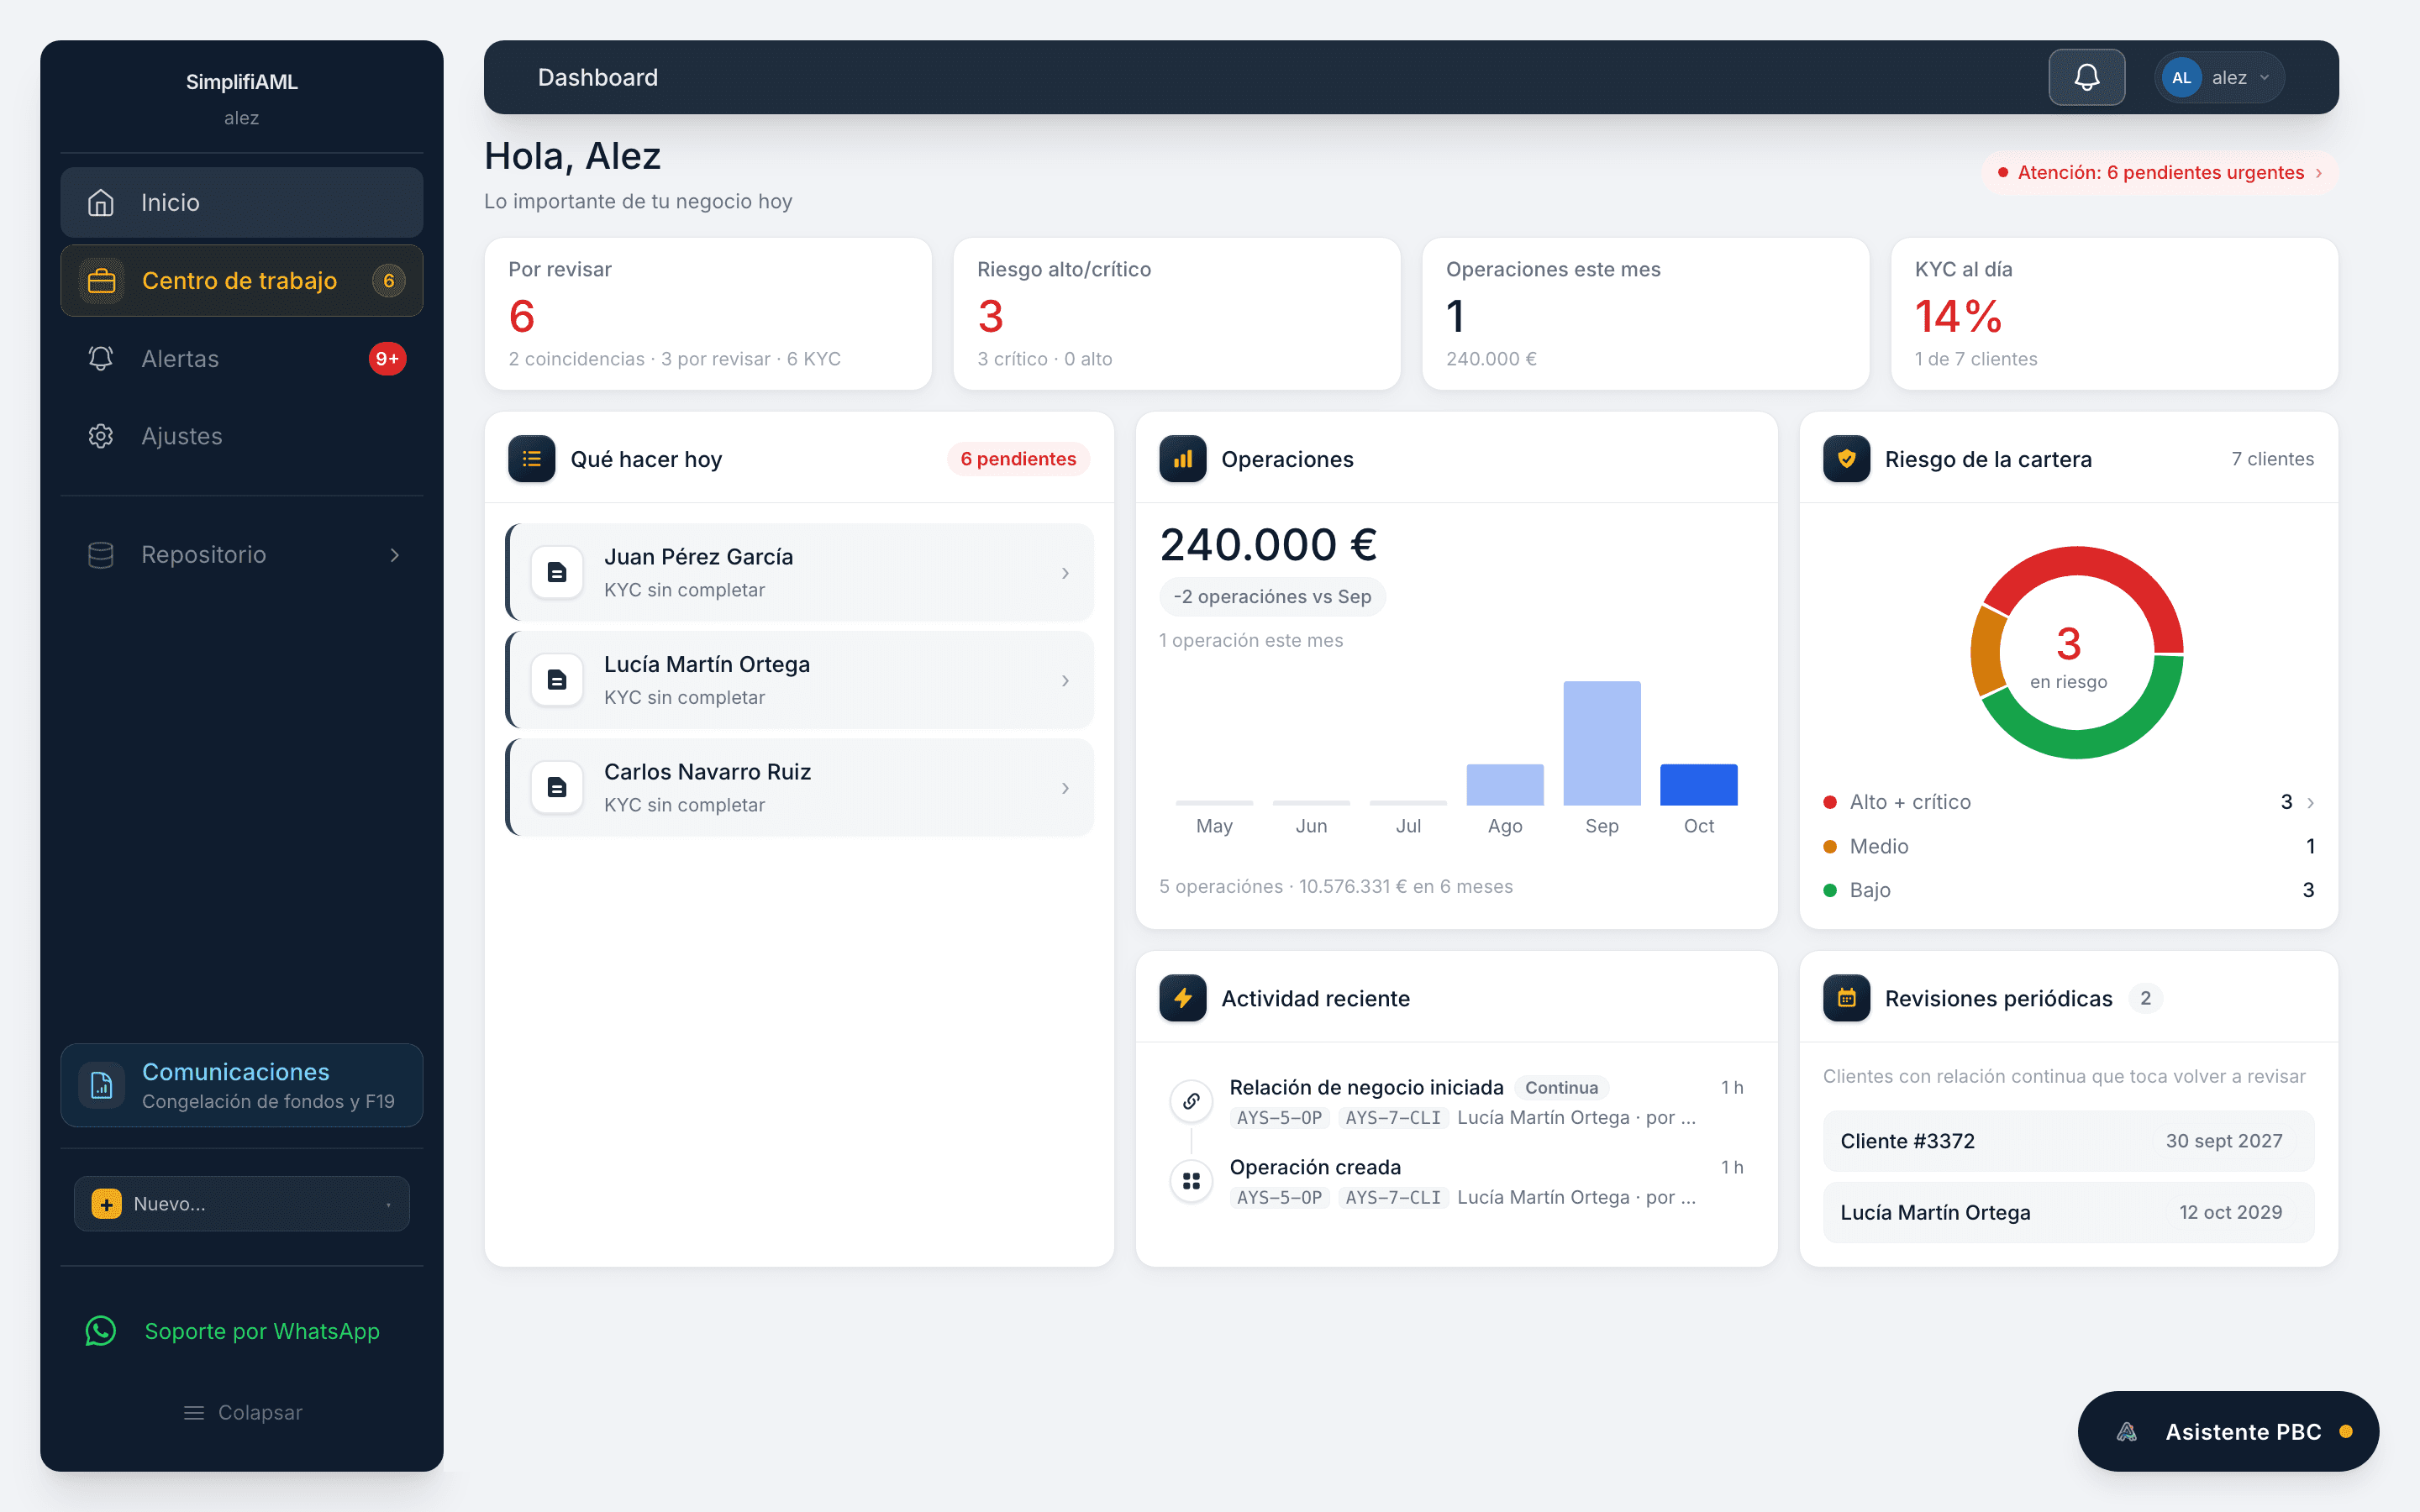Click the gear icon beside Ajustes

click(x=101, y=436)
